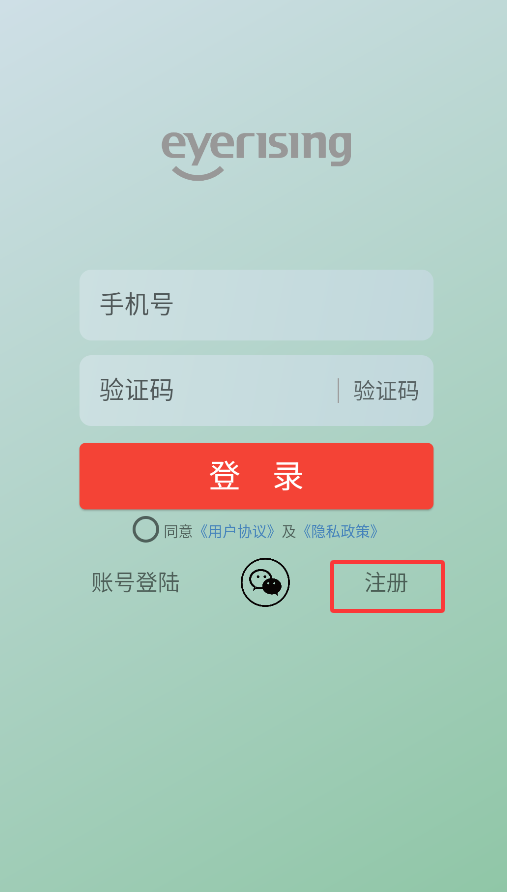This screenshot has width=507, height=892.
Task: Click the eyerising logo
Action: (x=256, y=156)
